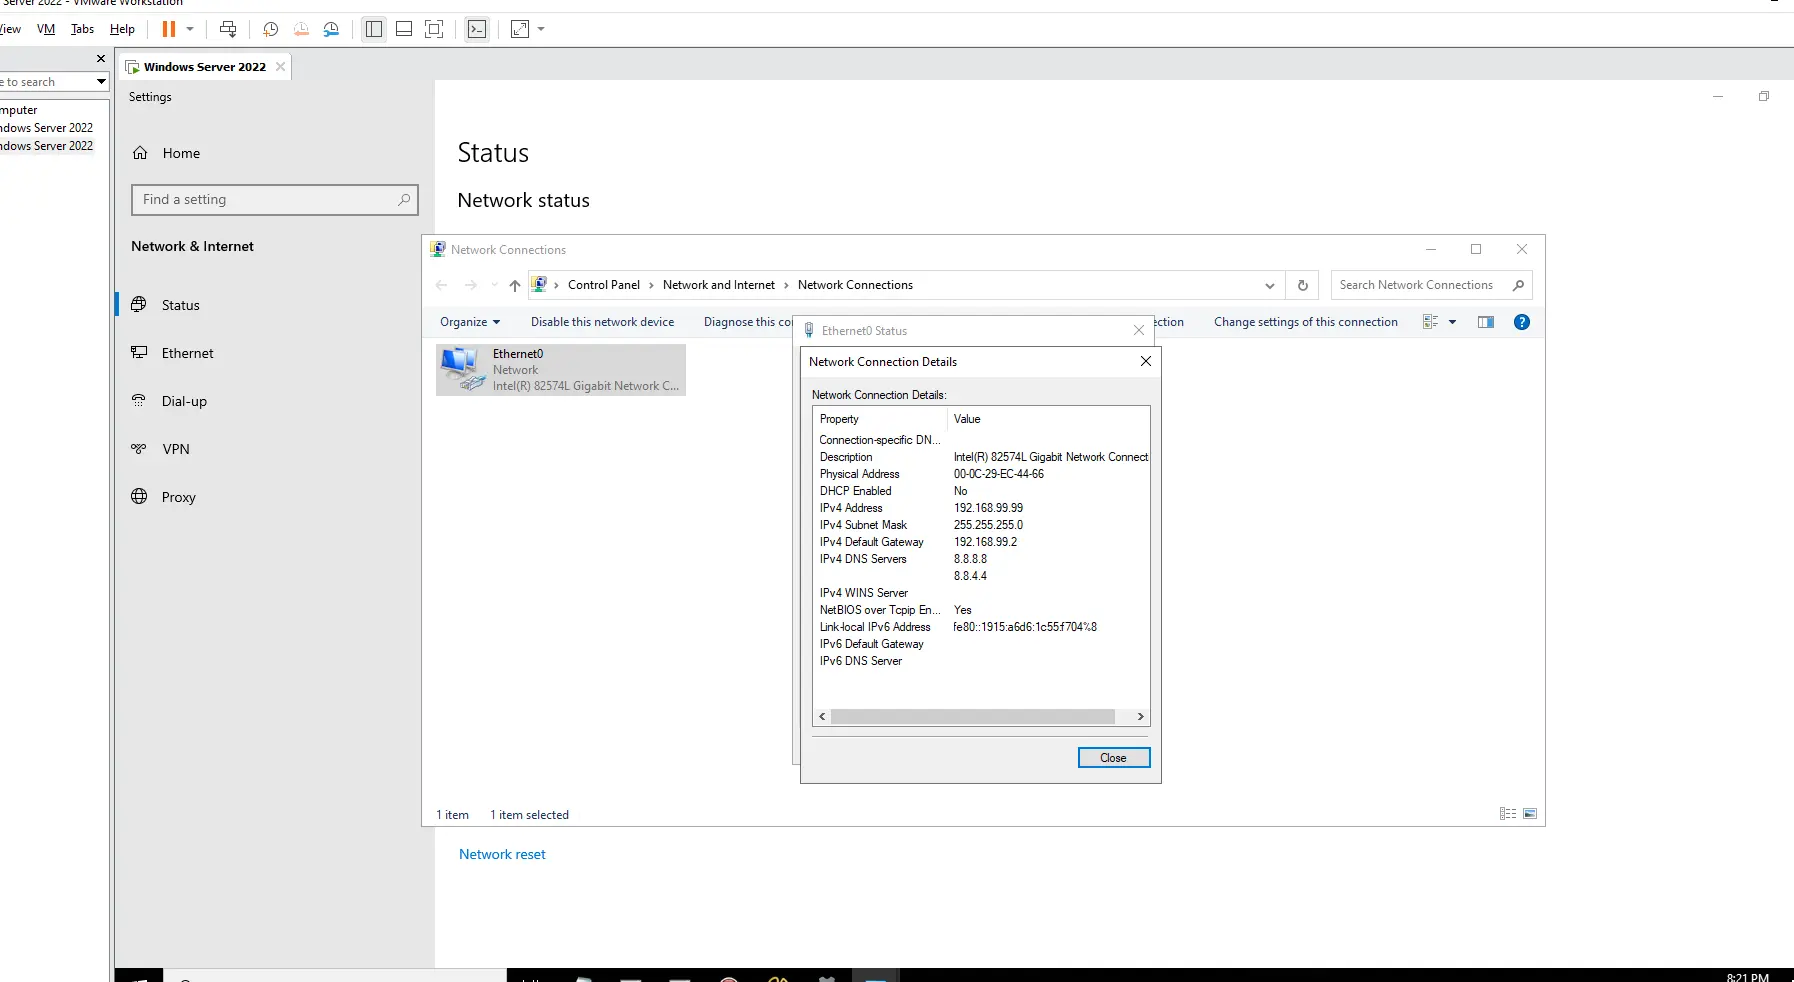Click the details list horizontal scrollbar
This screenshot has height=982, width=1794.
tap(972, 717)
